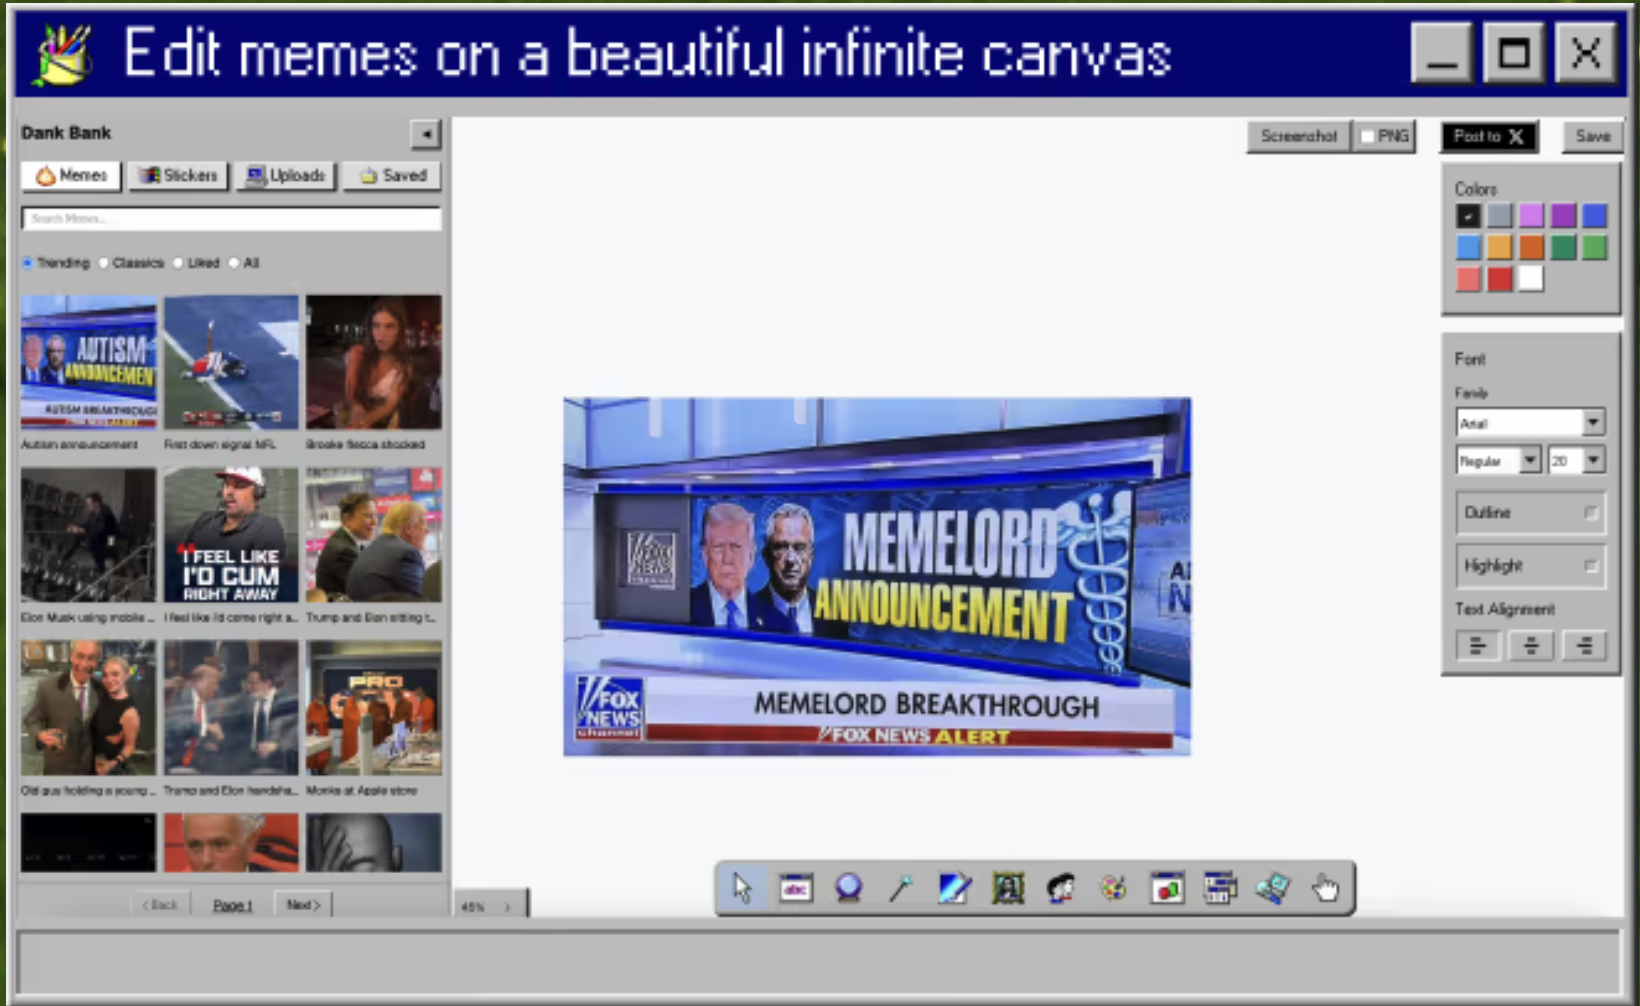This screenshot has height=1006, width=1640.
Task: Toggle the PNG checkbox
Action: coord(1368,137)
